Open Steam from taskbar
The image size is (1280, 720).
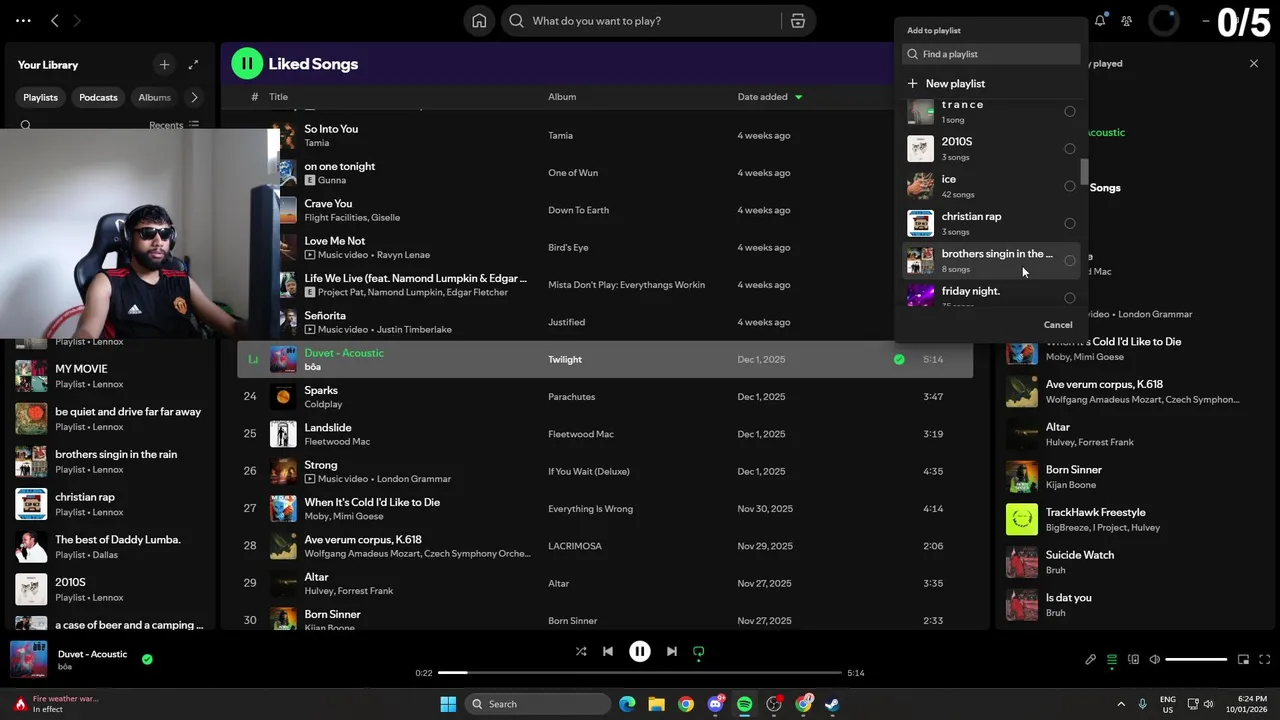coord(833,704)
